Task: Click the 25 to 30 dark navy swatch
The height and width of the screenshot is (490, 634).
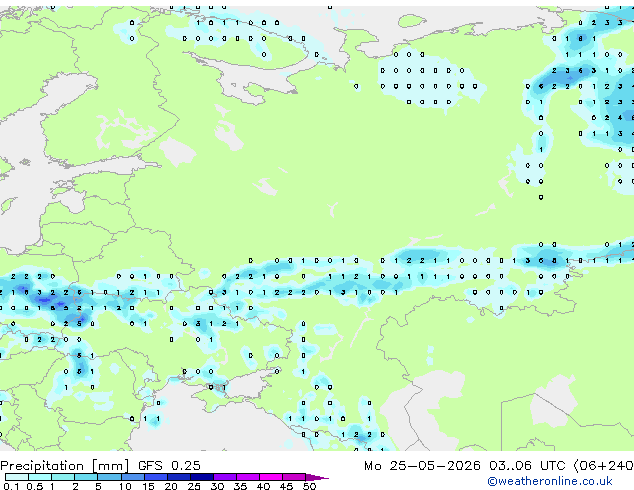Action: click(202, 477)
